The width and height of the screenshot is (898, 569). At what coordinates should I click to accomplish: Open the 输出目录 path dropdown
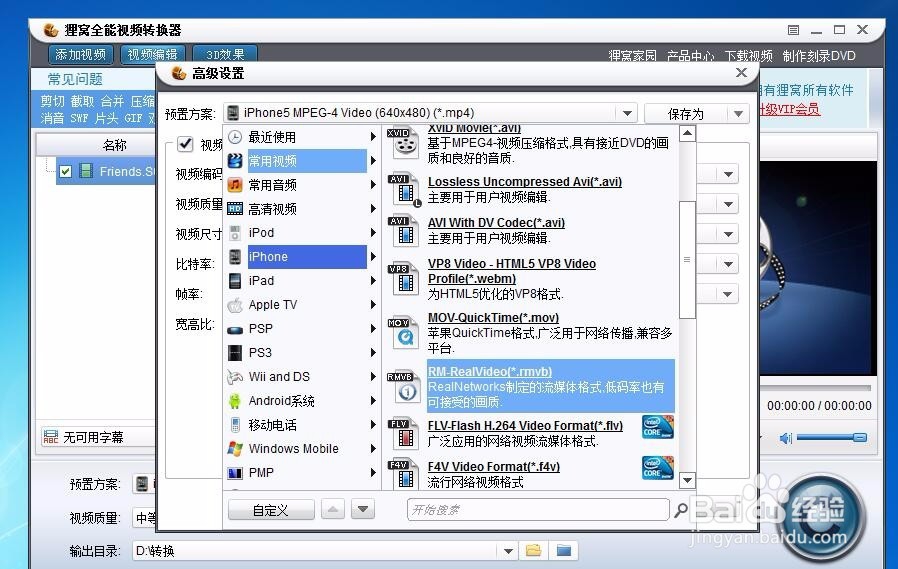[507, 551]
